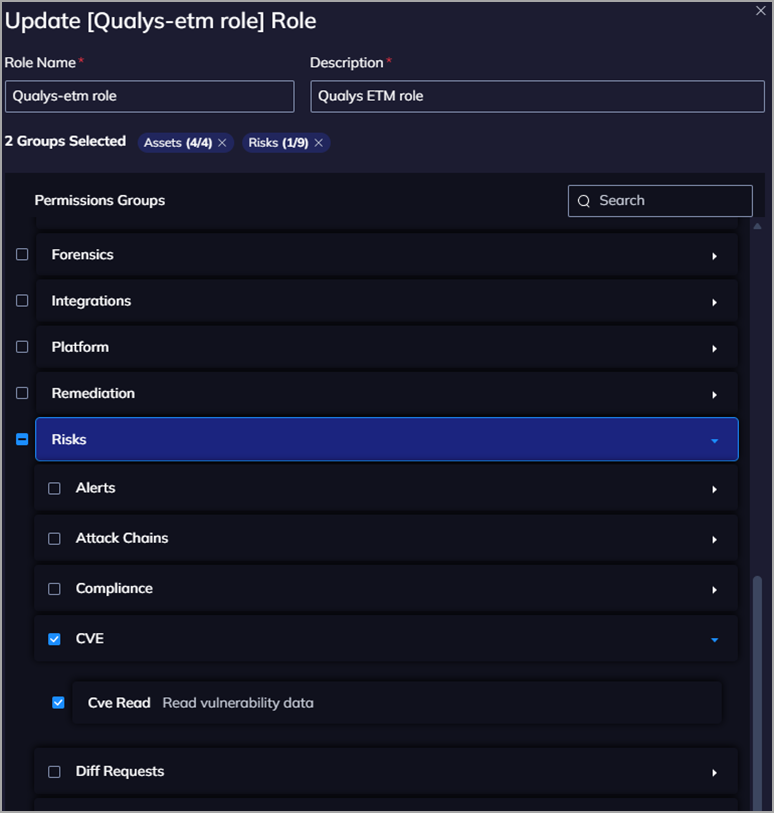Collapse the Risks group arrow
Image resolution: width=774 pixels, height=813 pixels.
pos(714,441)
